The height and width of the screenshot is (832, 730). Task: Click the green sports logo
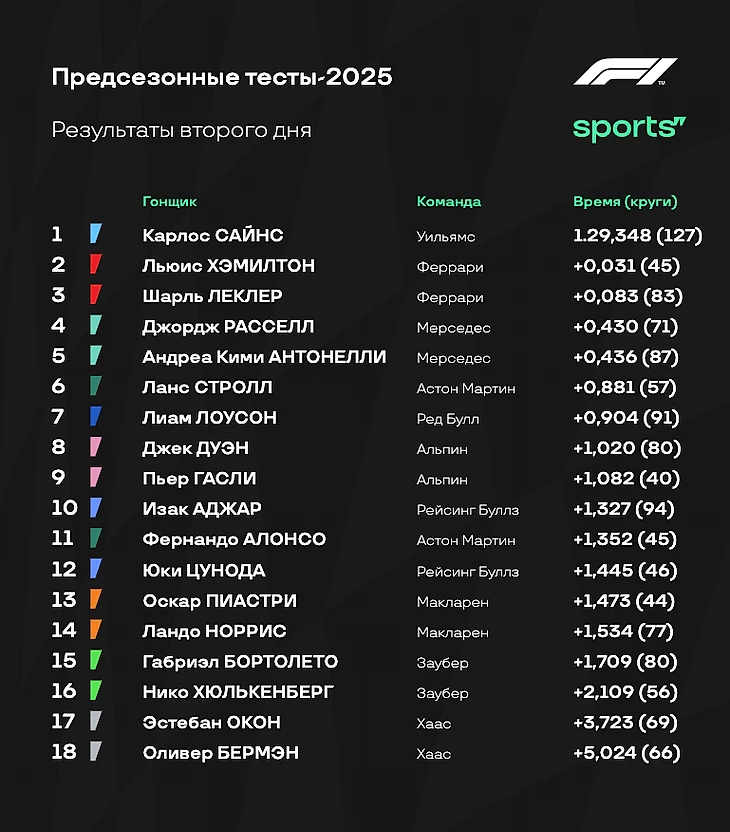pos(629,128)
